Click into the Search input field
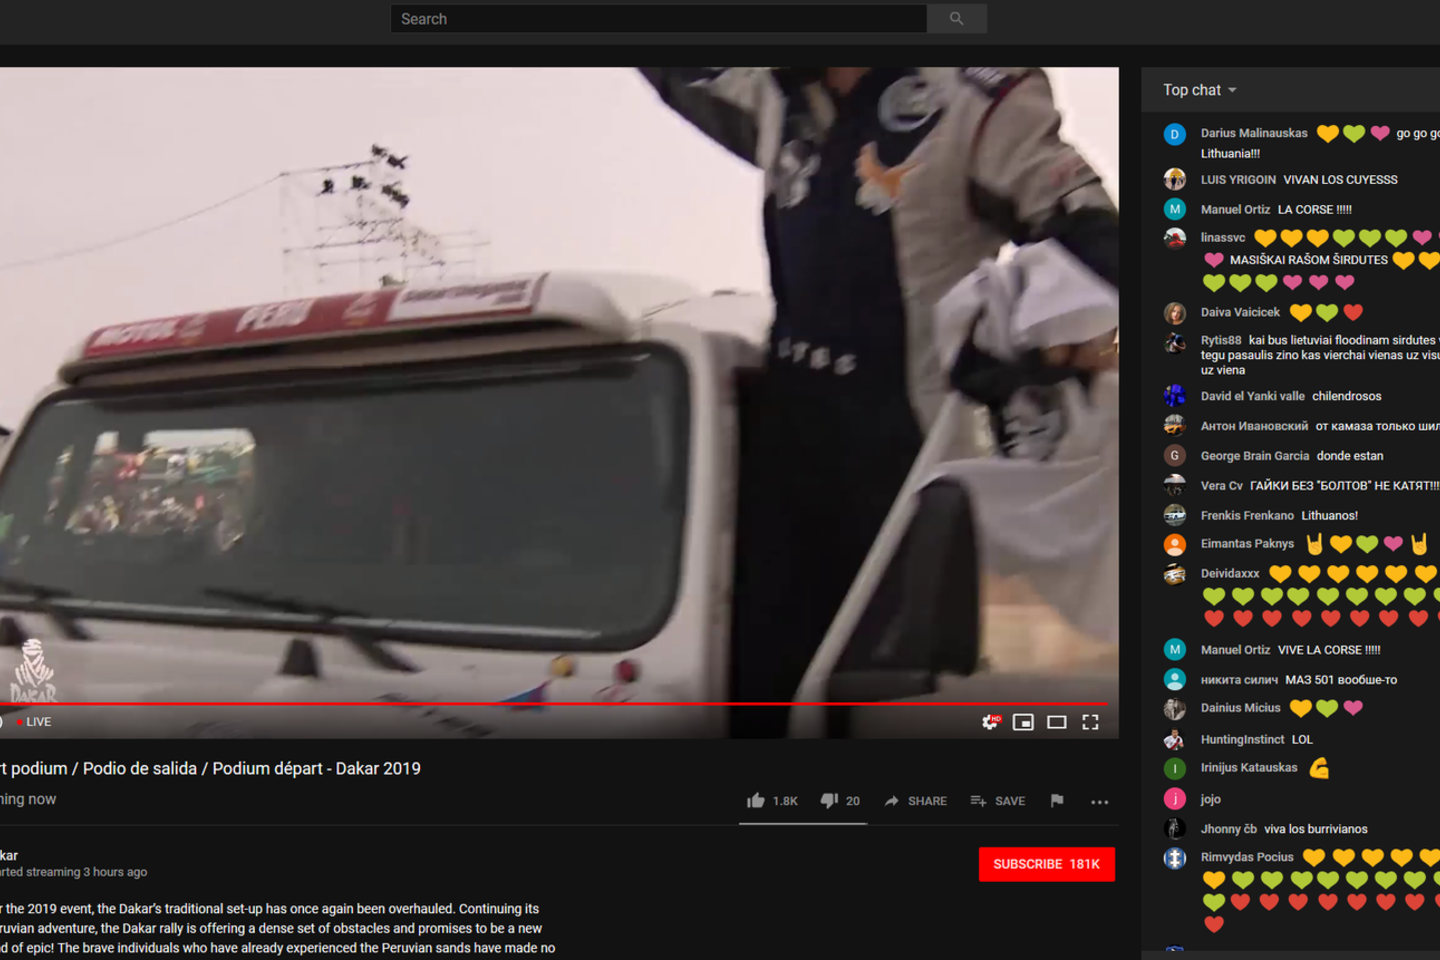The height and width of the screenshot is (960, 1440). tap(658, 19)
